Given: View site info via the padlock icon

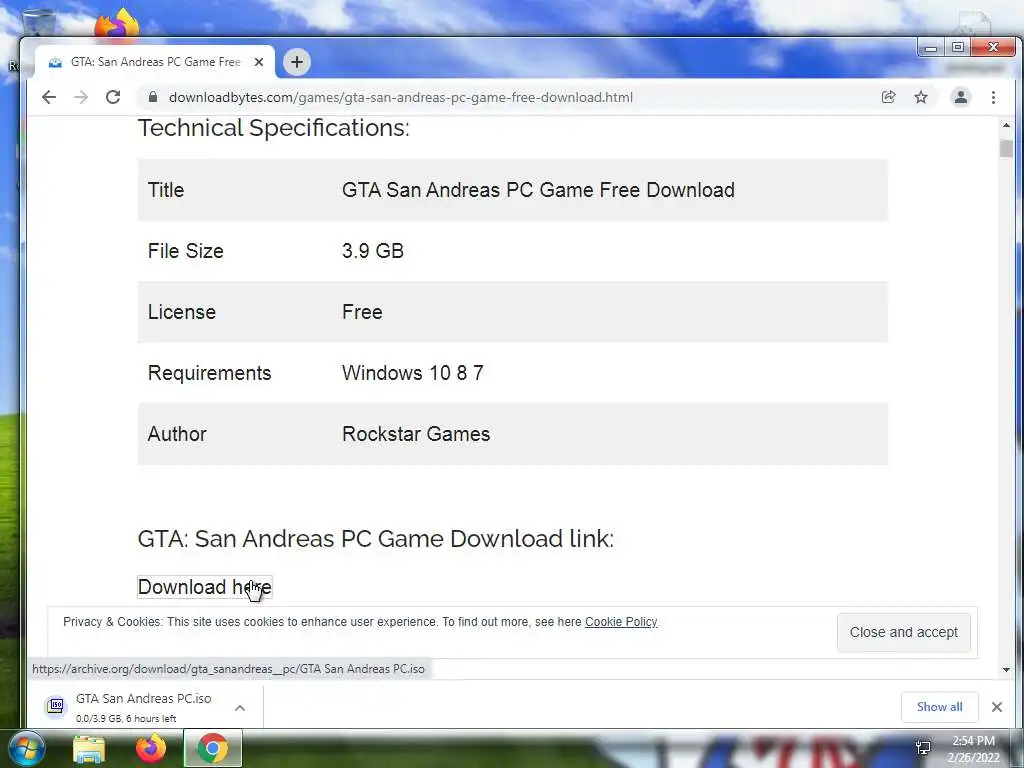Looking at the screenshot, I should (153, 97).
